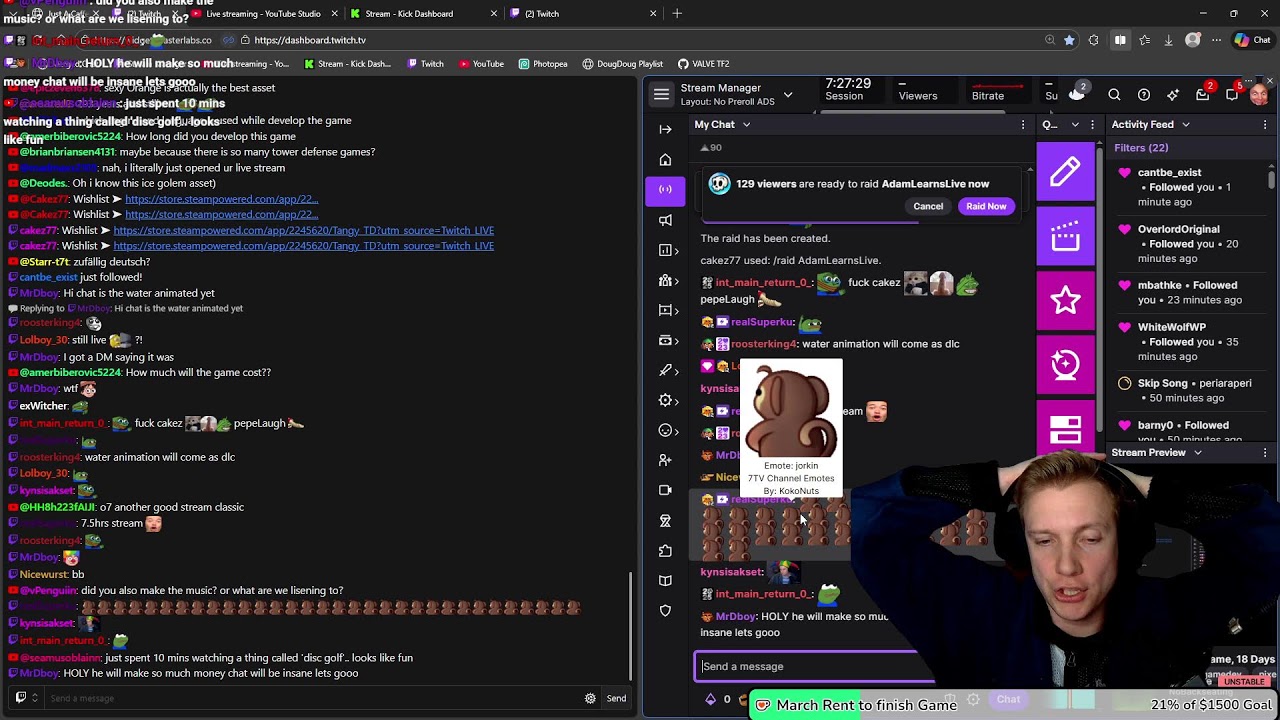Click the Bits diamond icon below chat
Screen dimensions: 1280x720
pos(710,699)
